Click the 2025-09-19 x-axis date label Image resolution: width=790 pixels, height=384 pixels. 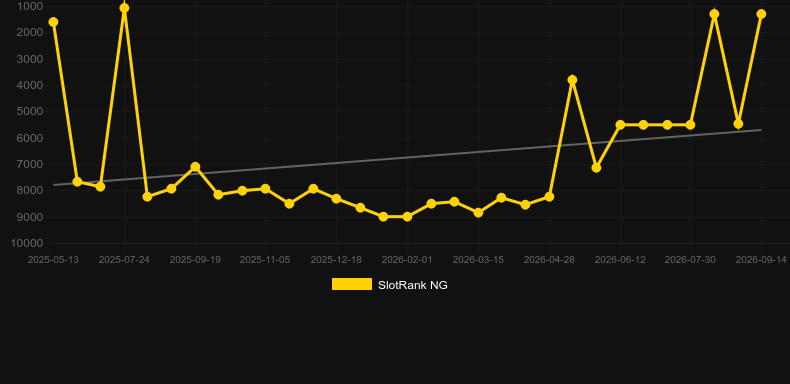point(195,260)
